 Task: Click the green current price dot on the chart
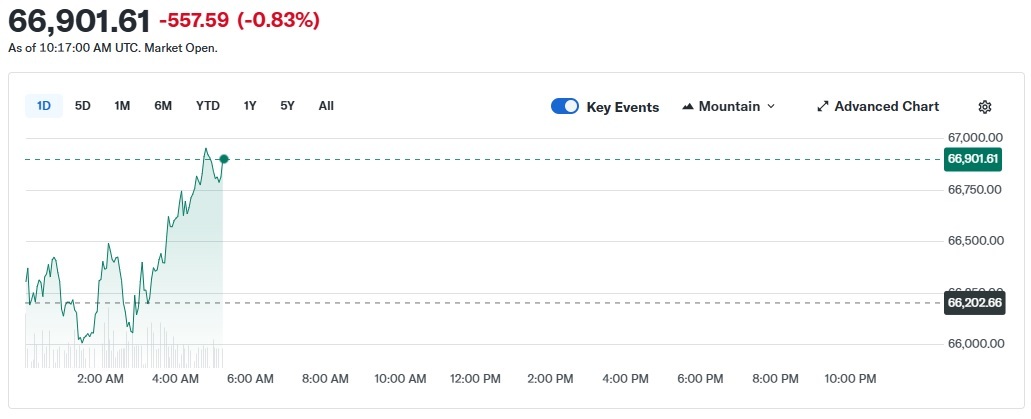(224, 159)
